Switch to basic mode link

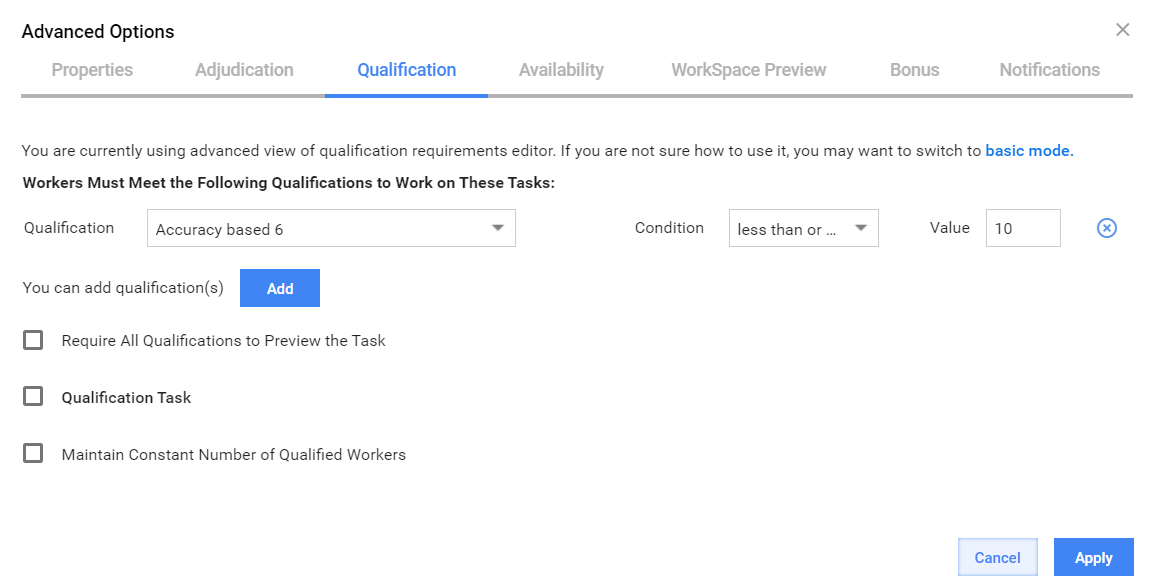1029,151
